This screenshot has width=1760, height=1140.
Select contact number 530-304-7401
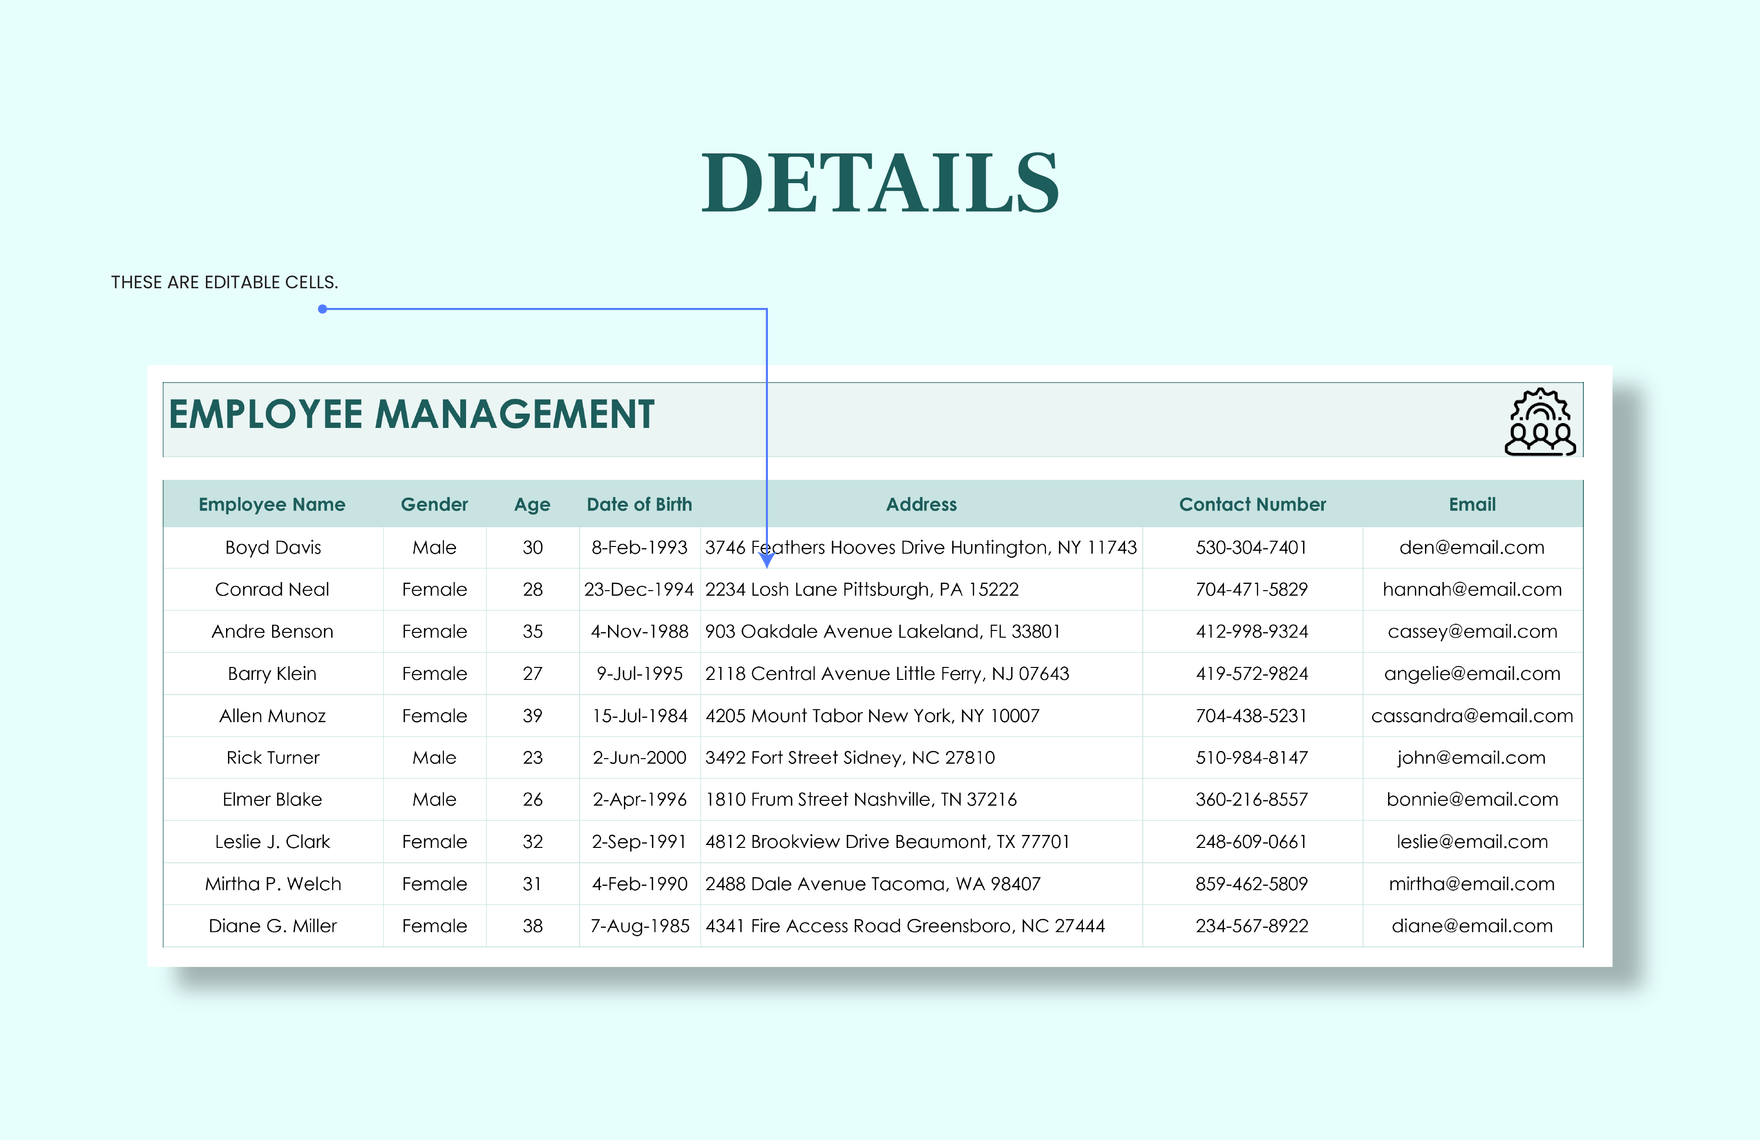[1252, 548]
